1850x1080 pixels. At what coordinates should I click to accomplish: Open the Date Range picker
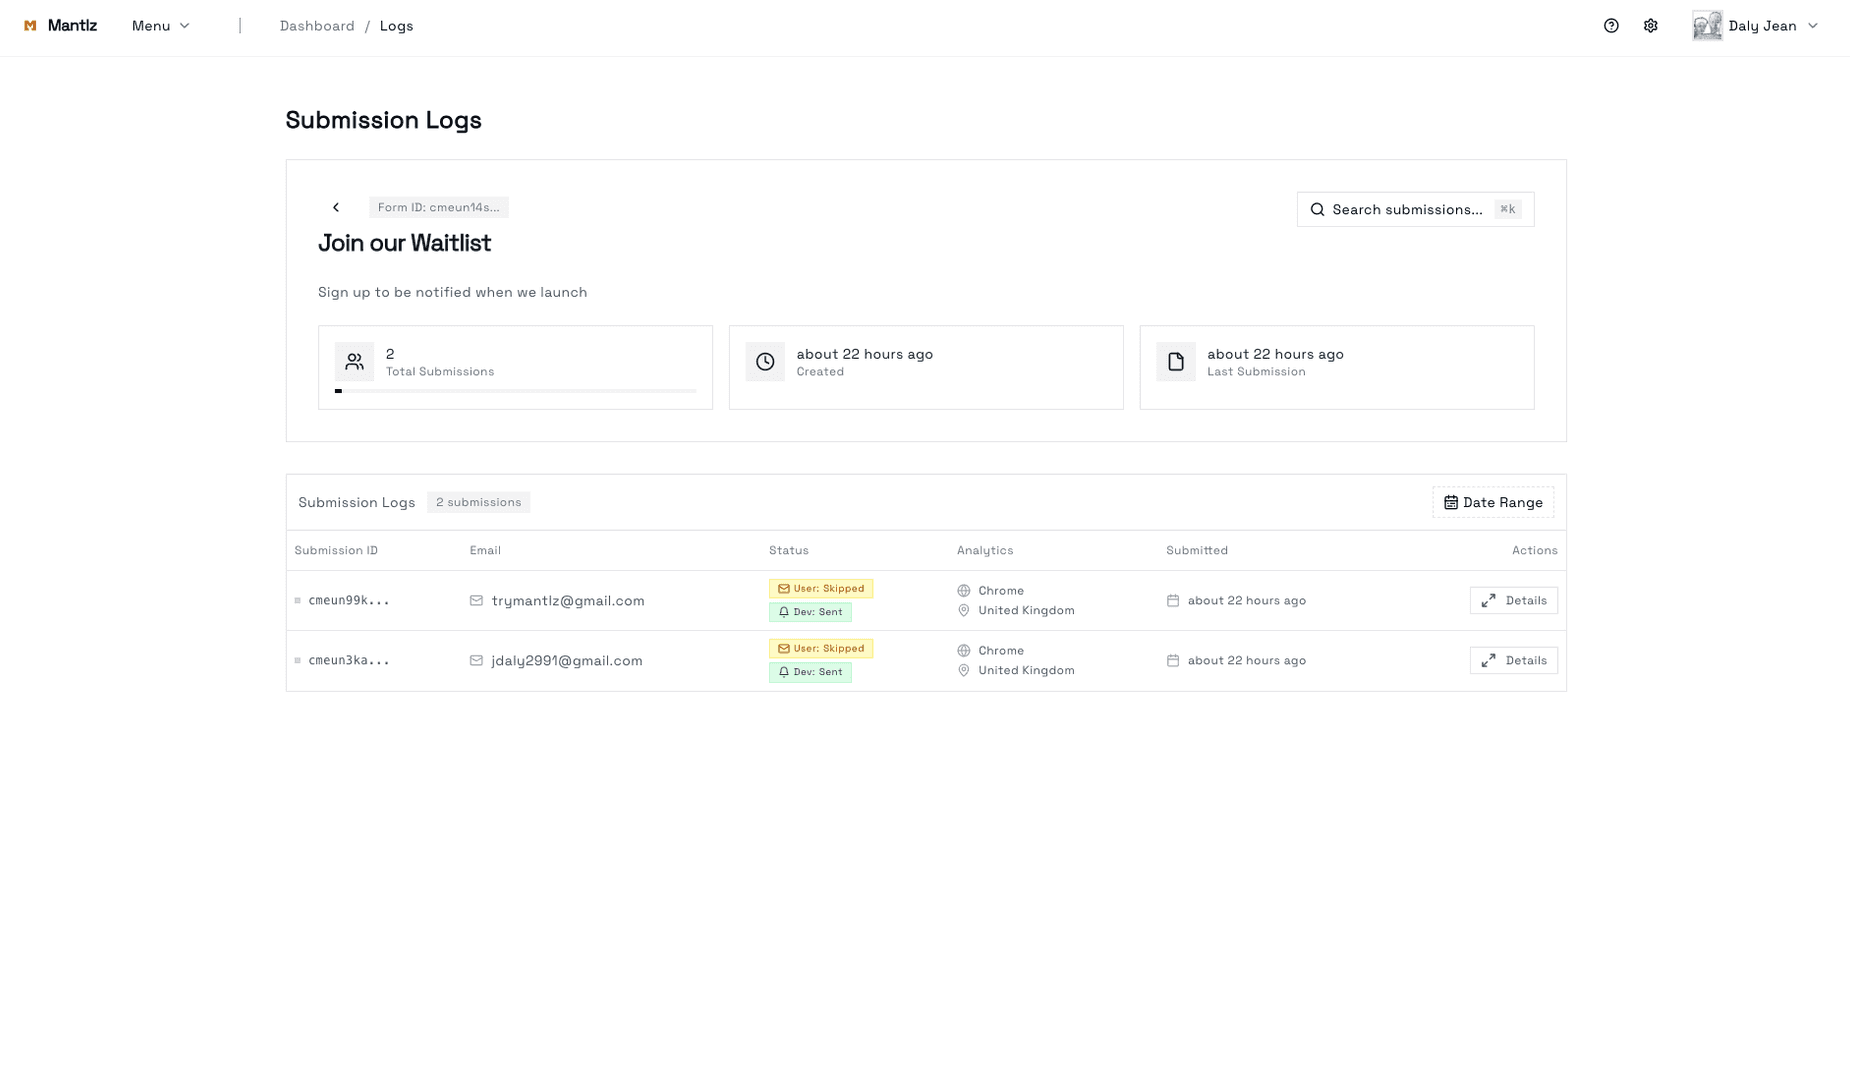[x=1493, y=502]
